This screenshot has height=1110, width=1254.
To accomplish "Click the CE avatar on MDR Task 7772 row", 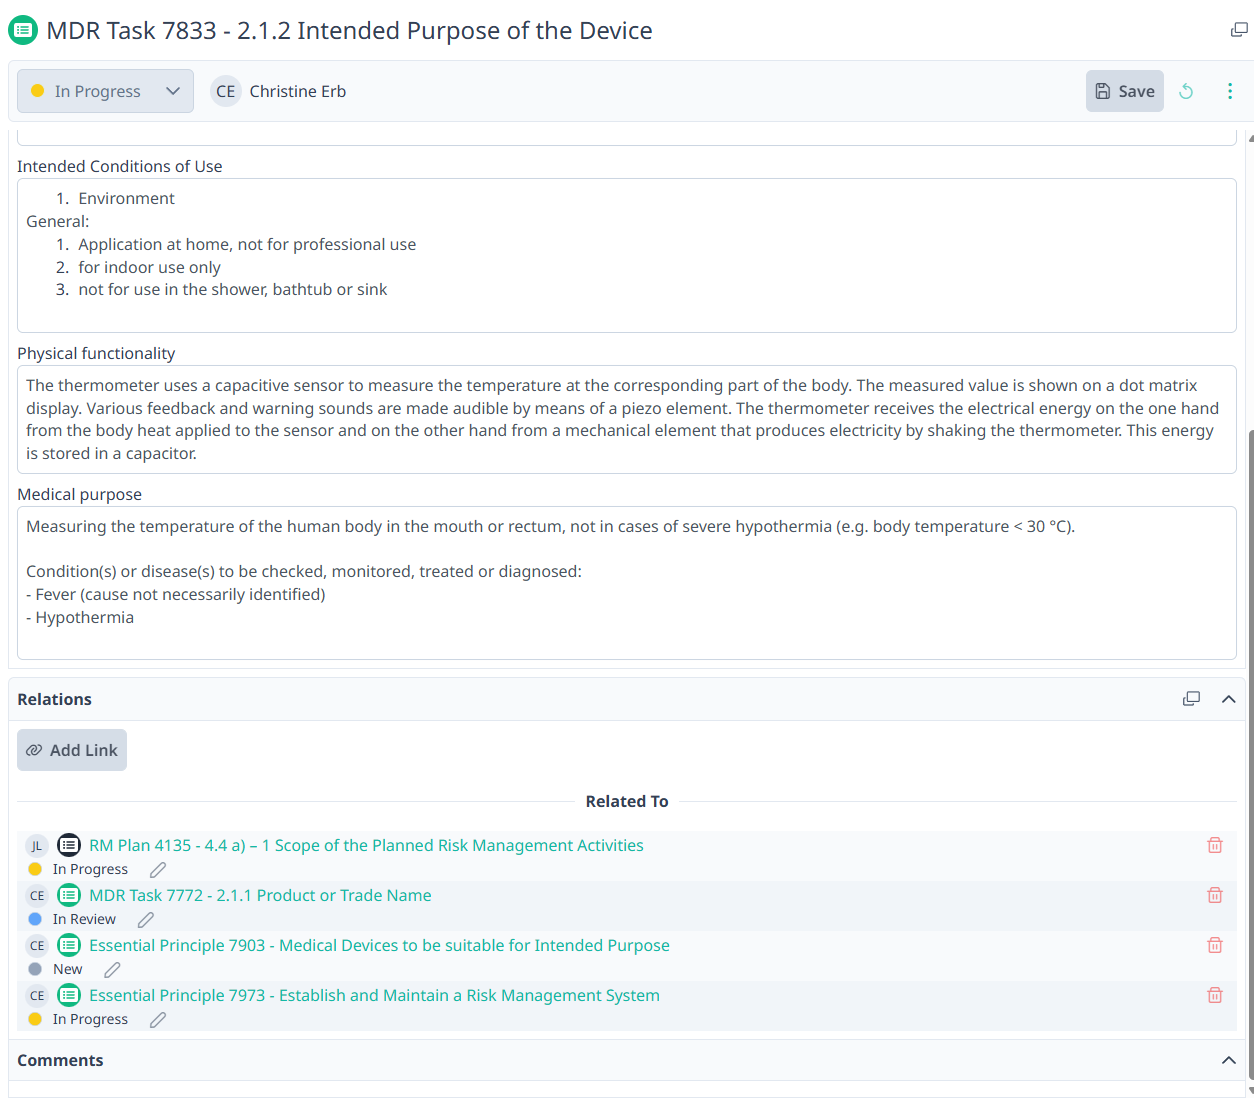I will click(37, 895).
